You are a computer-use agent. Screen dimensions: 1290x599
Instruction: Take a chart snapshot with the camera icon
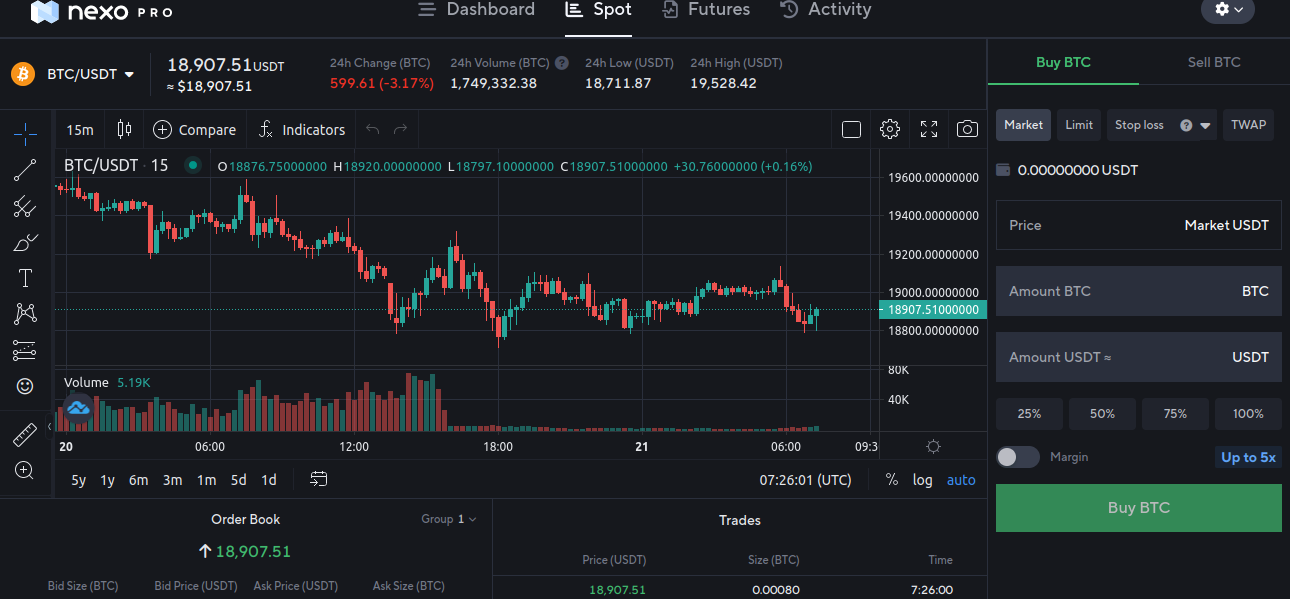point(966,129)
